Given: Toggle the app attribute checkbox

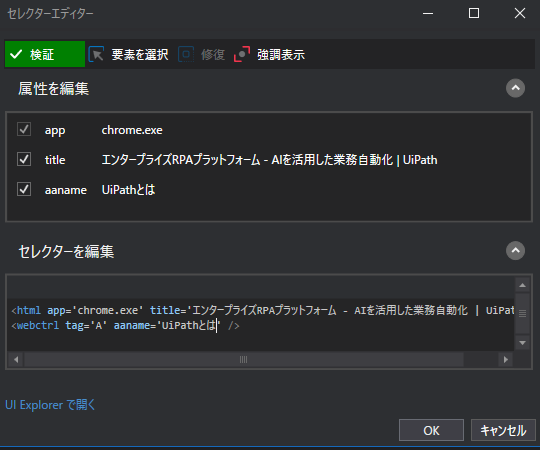Looking at the screenshot, I should click(24, 129).
